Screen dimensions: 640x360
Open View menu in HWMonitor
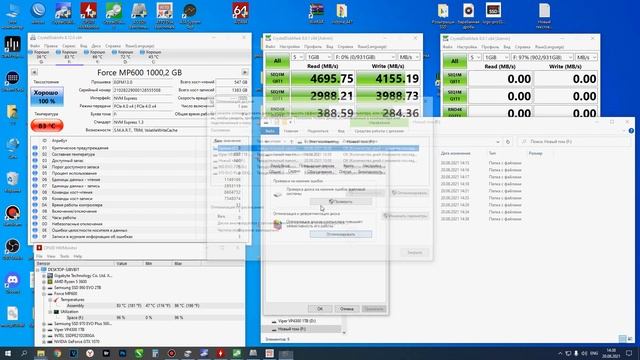[51, 256]
